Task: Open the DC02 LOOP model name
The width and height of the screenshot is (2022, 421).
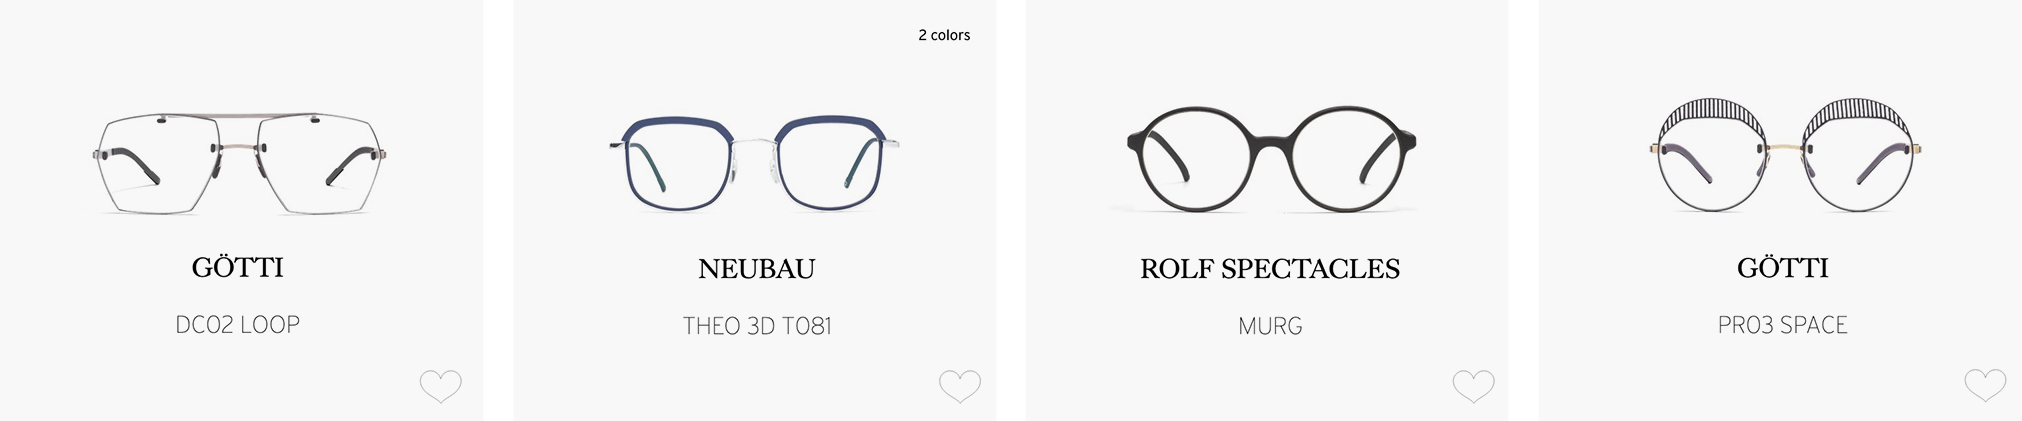Action: click(x=238, y=325)
